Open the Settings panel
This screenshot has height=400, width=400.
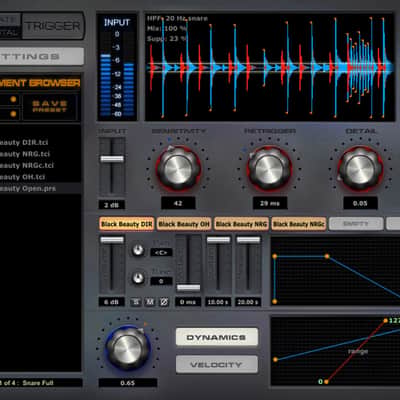42,56
